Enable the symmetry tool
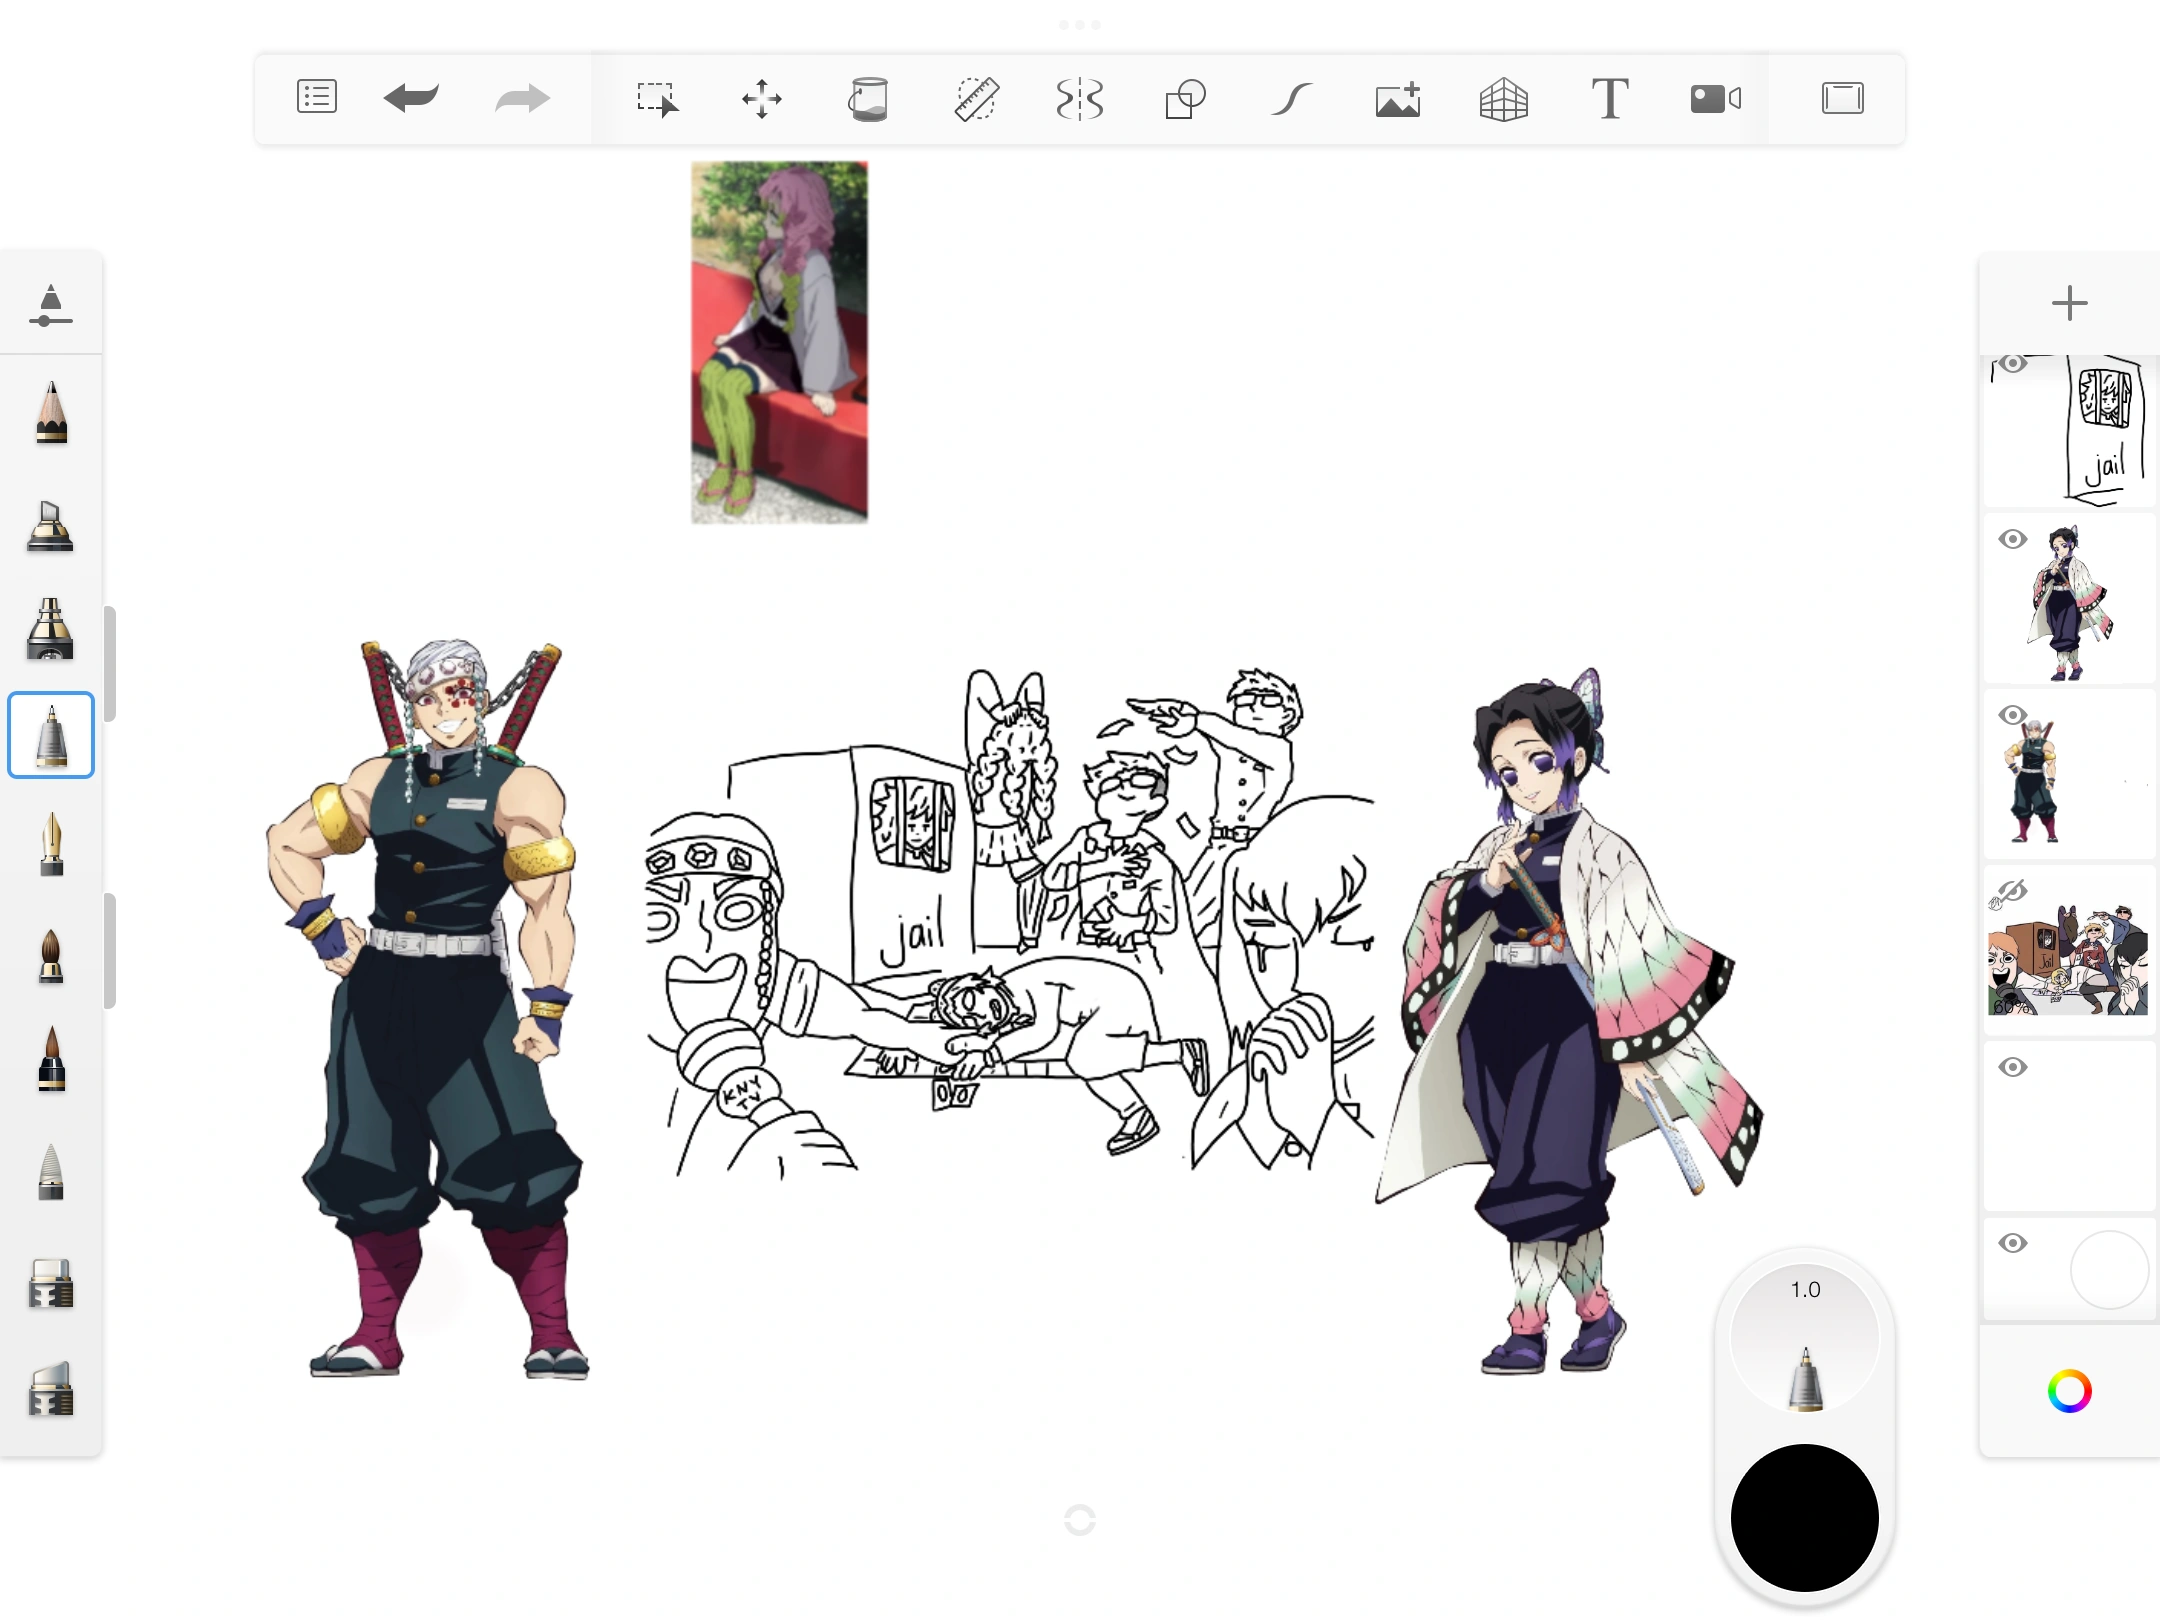This screenshot has height=1620, width=2160. pyautogui.click(x=1079, y=99)
